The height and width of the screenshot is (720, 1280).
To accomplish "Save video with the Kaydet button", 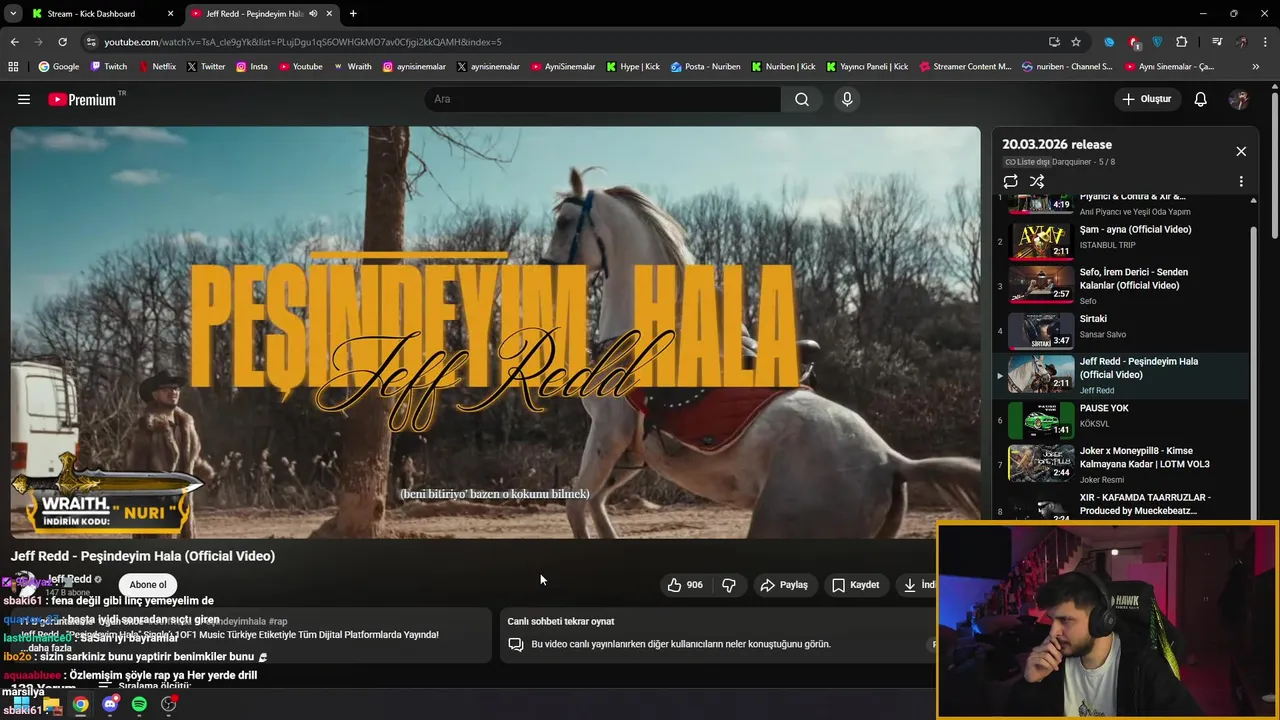I will (x=856, y=585).
